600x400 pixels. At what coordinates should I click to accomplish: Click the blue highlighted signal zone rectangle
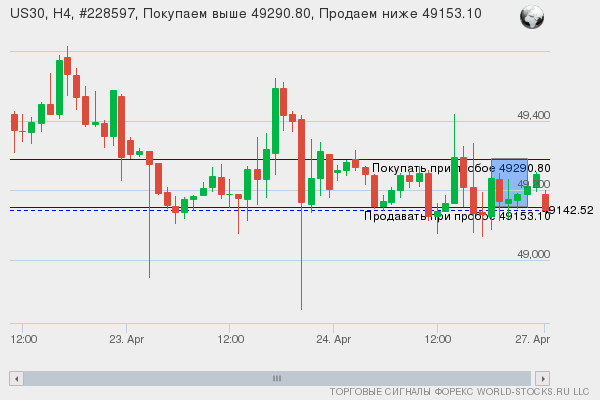point(509,183)
